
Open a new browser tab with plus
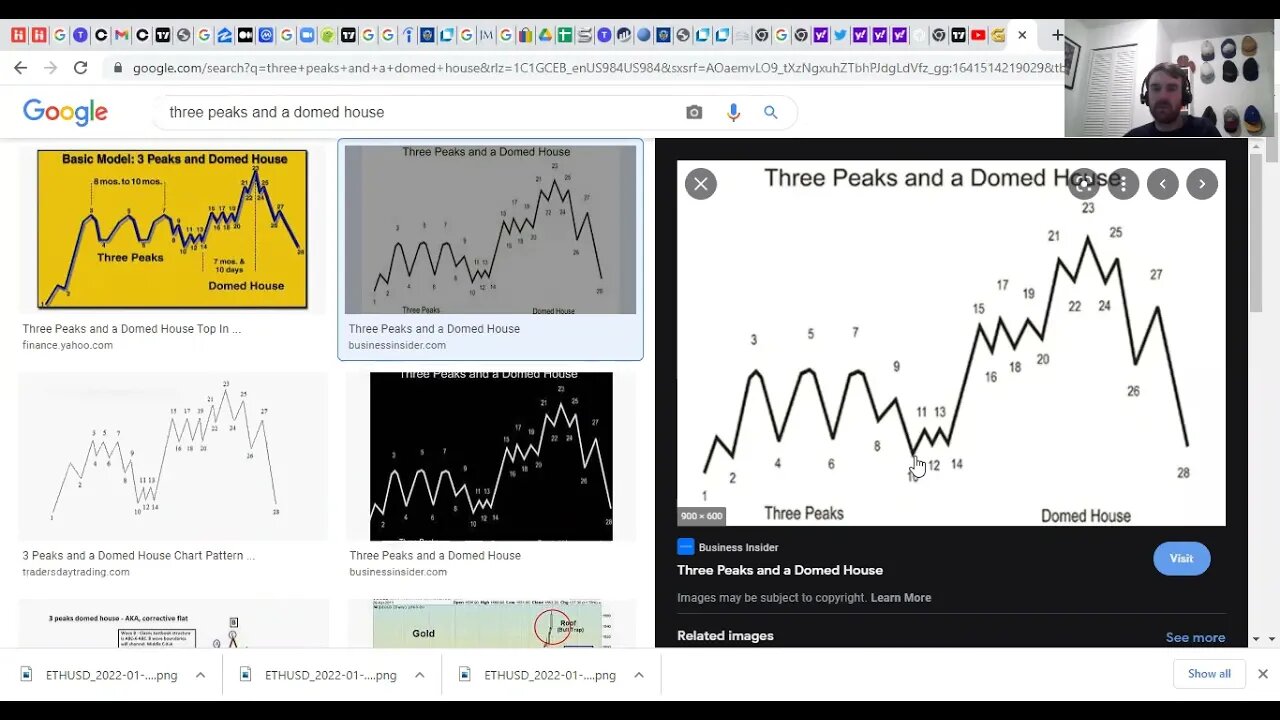point(1057,35)
